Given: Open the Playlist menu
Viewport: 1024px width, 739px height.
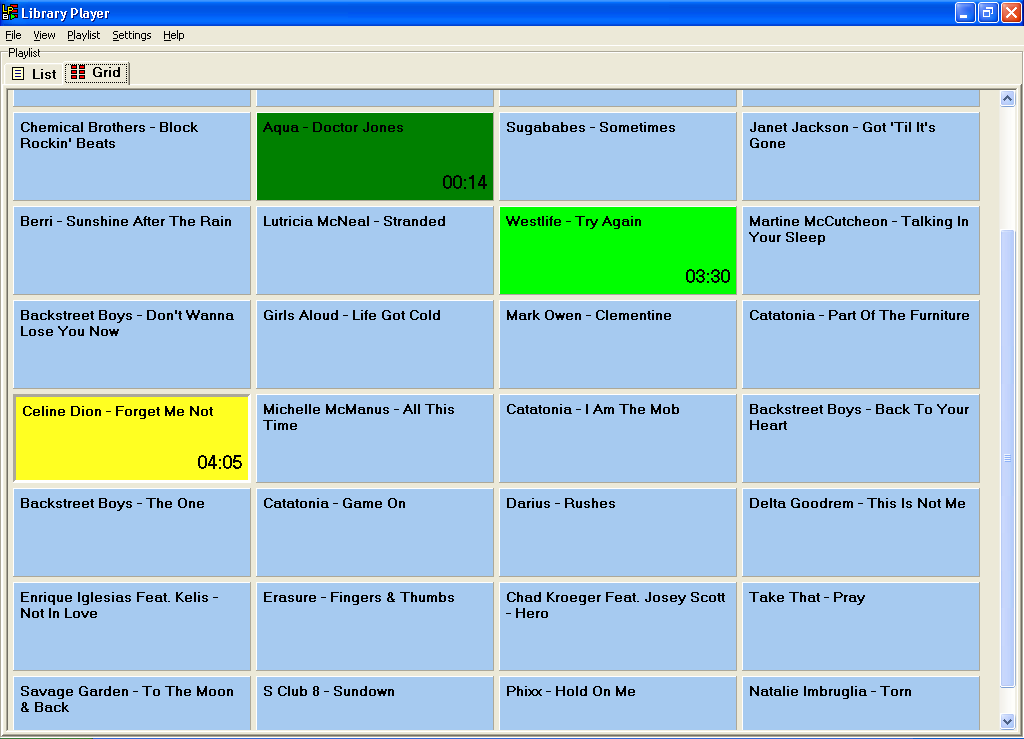Looking at the screenshot, I should (84, 35).
